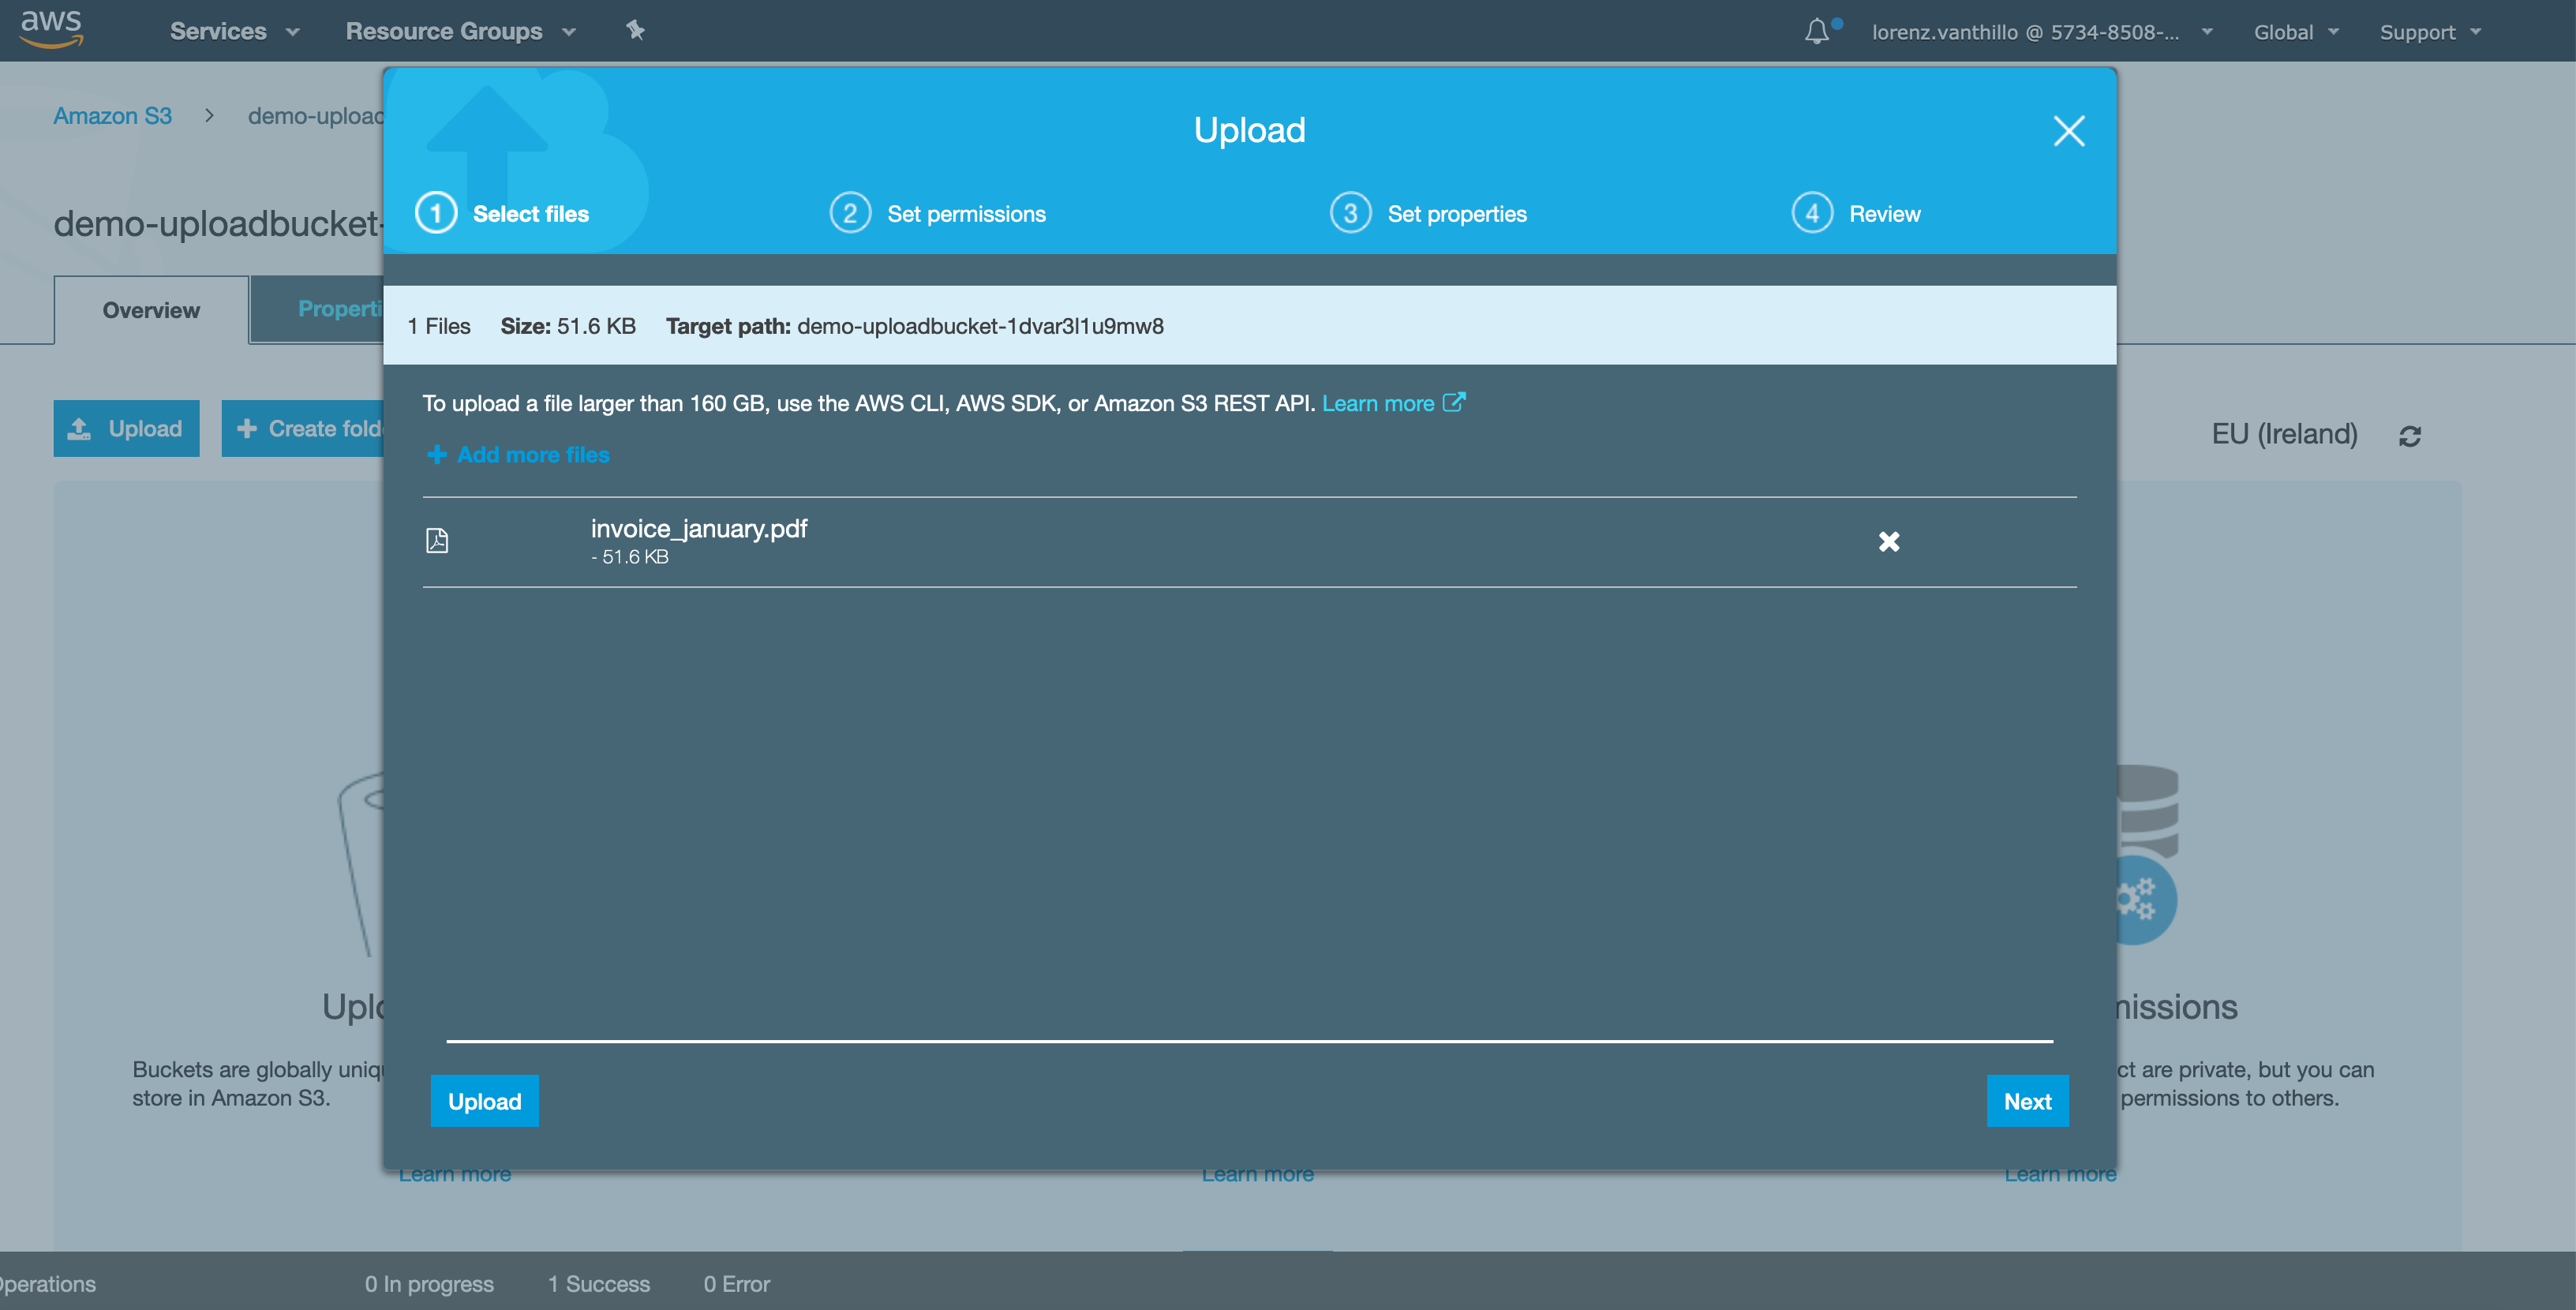This screenshot has width=2576, height=1310.
Task: Click the plus icon beside Add more files
Action: coord(436,454)
